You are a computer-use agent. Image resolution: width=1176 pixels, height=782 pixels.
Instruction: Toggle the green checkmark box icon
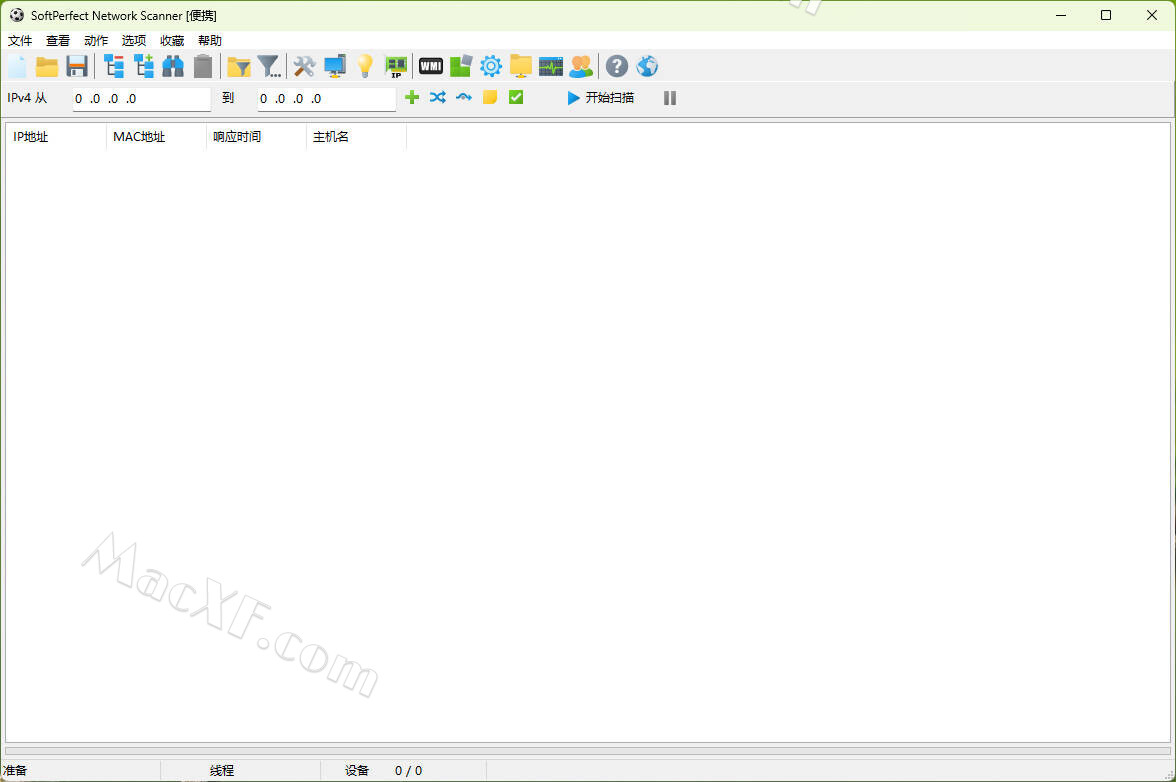click(x=516, y=97)
